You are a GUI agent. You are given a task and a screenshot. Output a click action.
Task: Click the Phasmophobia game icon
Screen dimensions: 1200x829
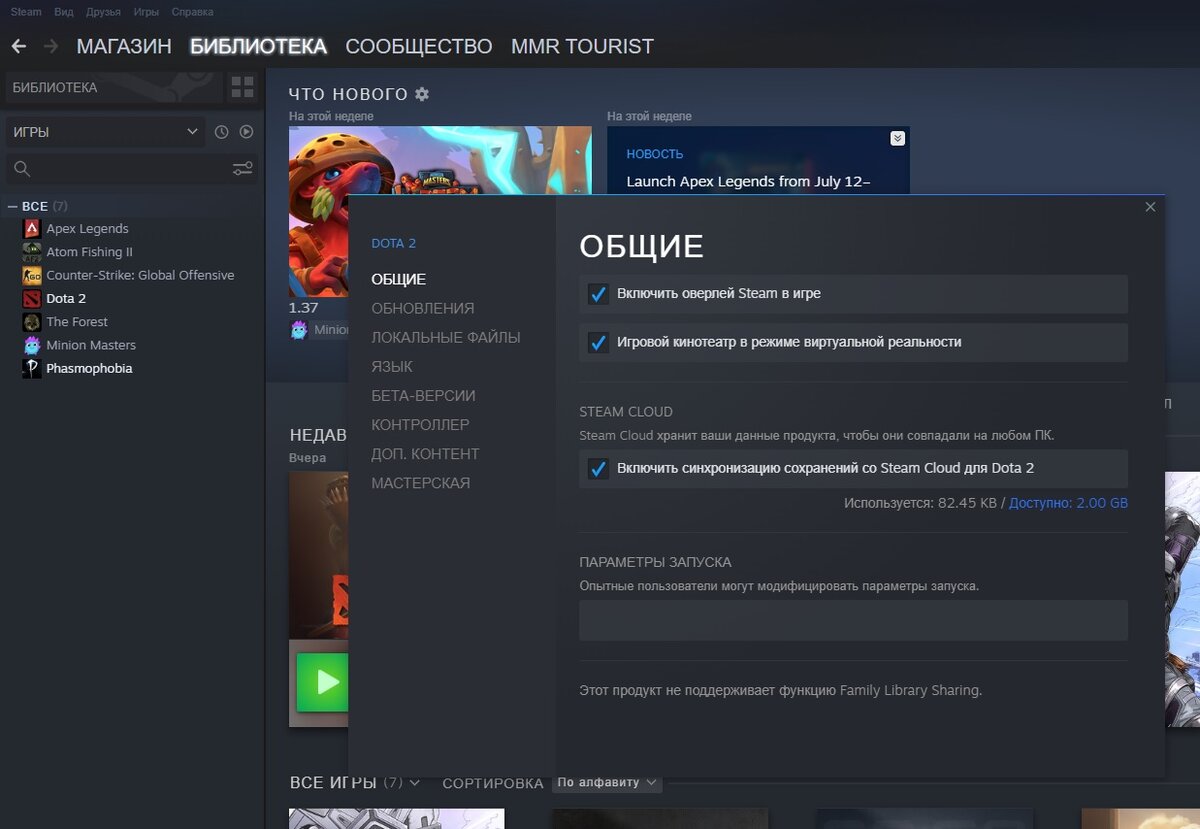31,369
